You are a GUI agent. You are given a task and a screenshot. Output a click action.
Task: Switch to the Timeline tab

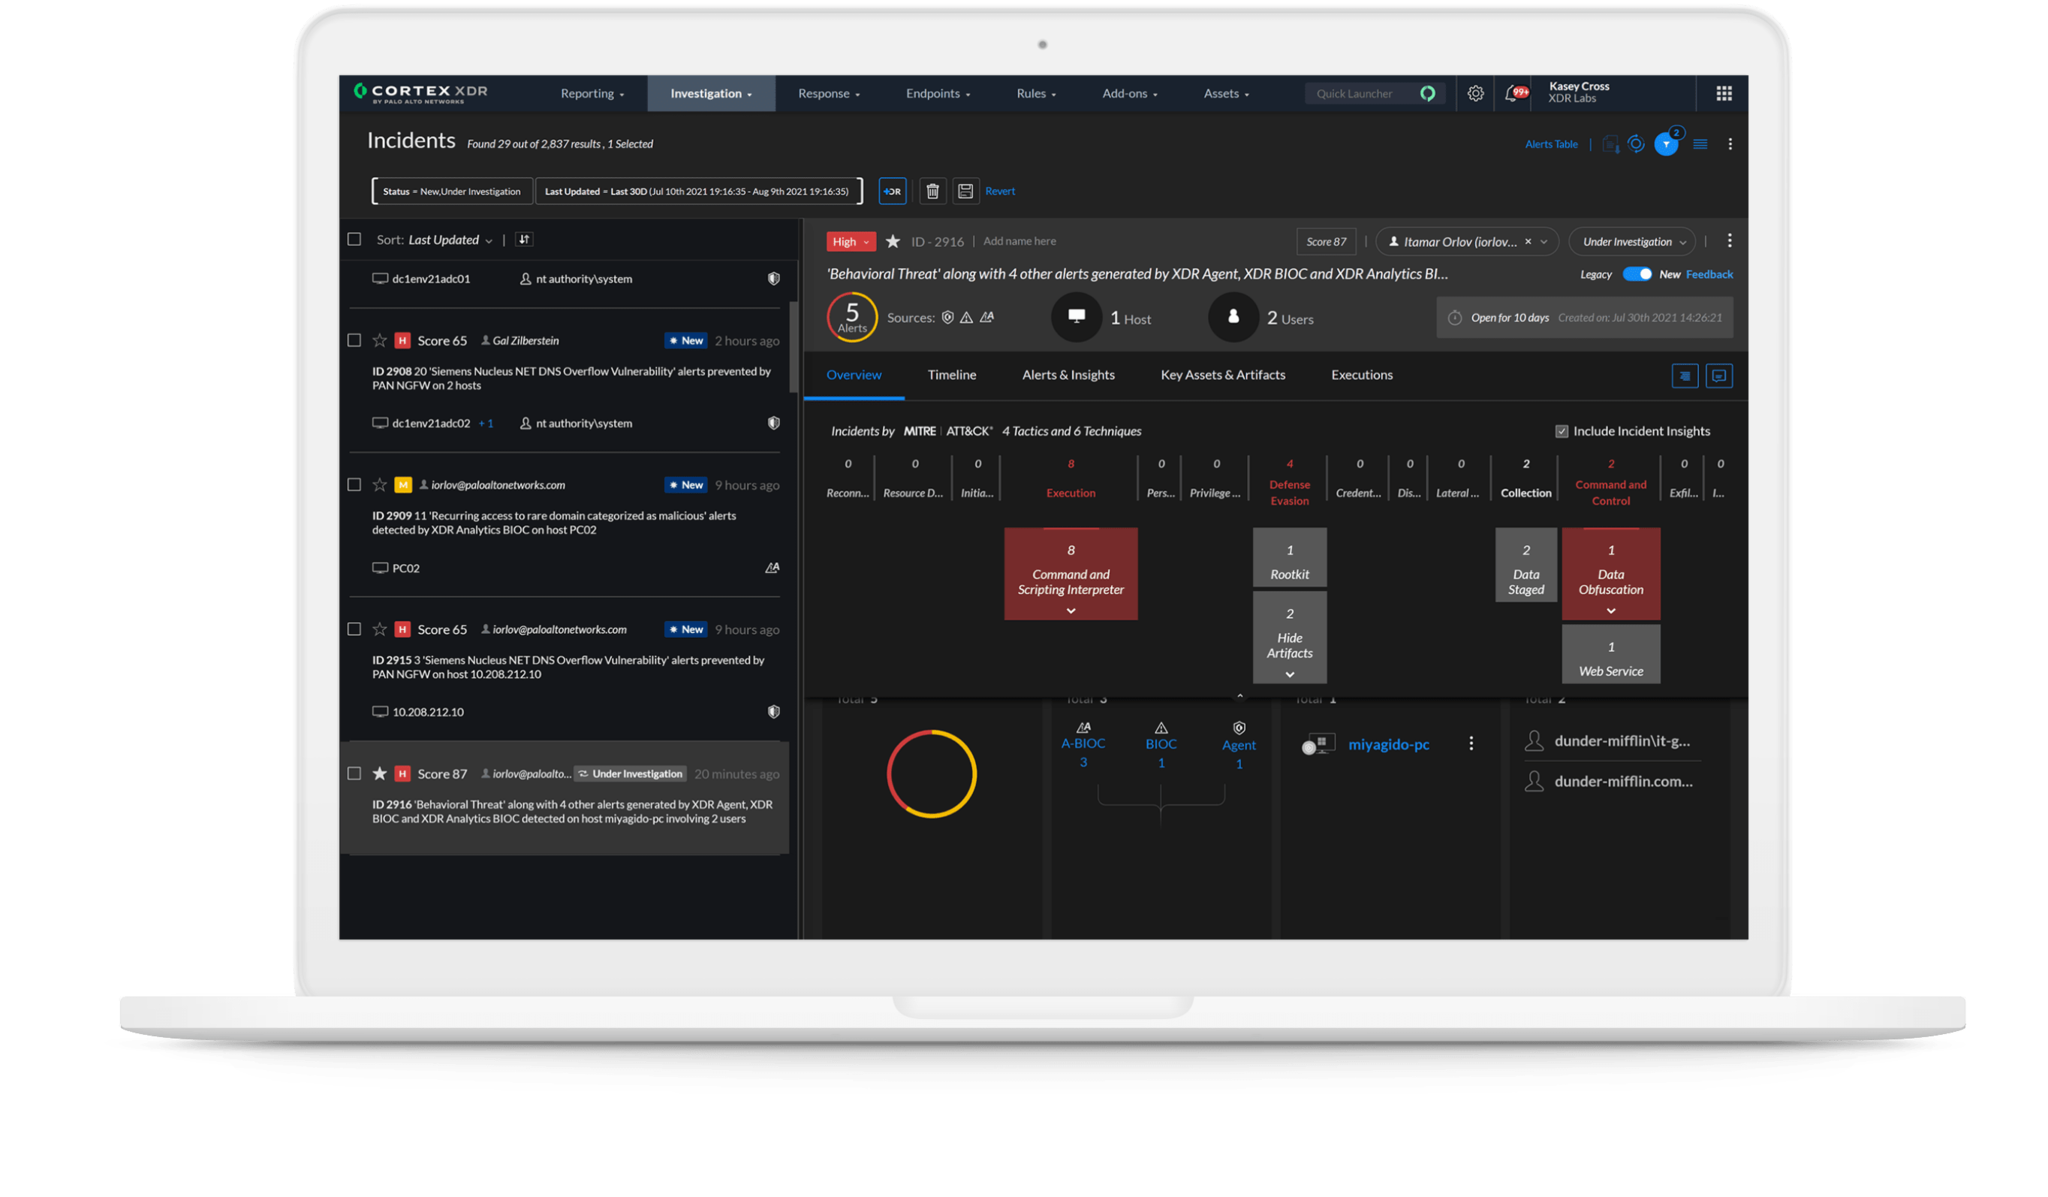(x=951, y=375)
